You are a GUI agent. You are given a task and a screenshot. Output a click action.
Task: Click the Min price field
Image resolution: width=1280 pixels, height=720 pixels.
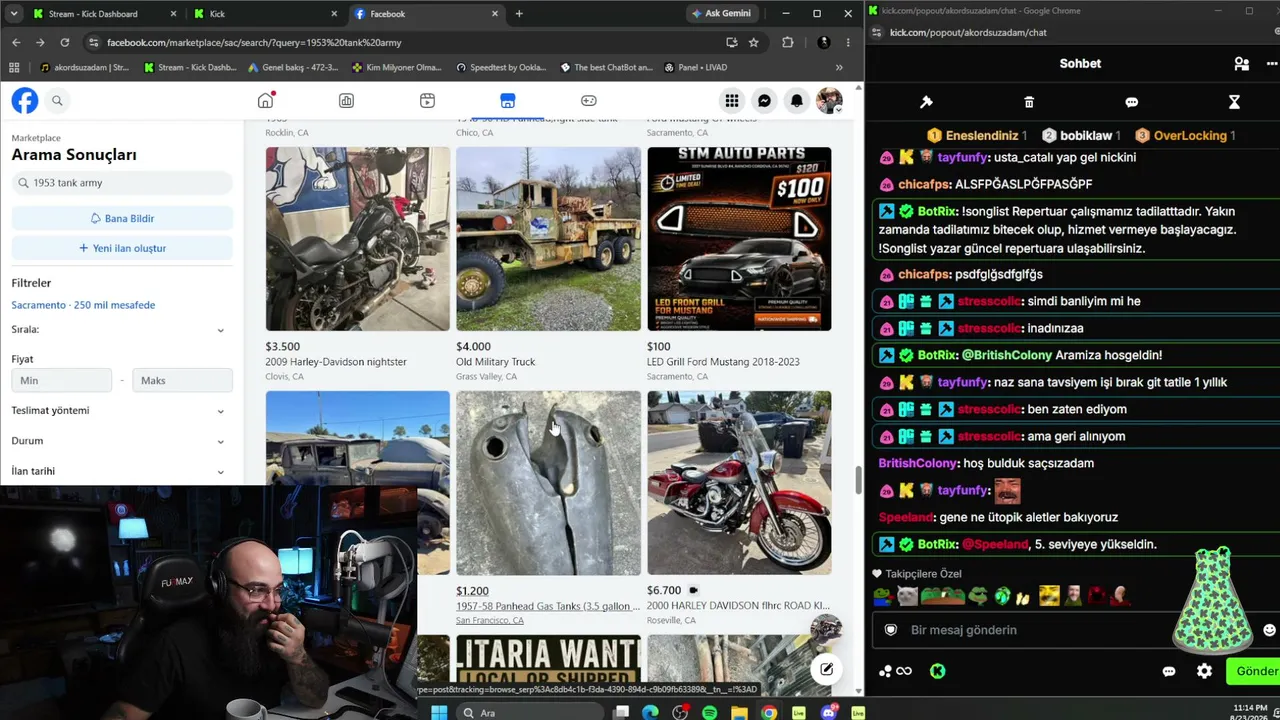pos(62,381)
